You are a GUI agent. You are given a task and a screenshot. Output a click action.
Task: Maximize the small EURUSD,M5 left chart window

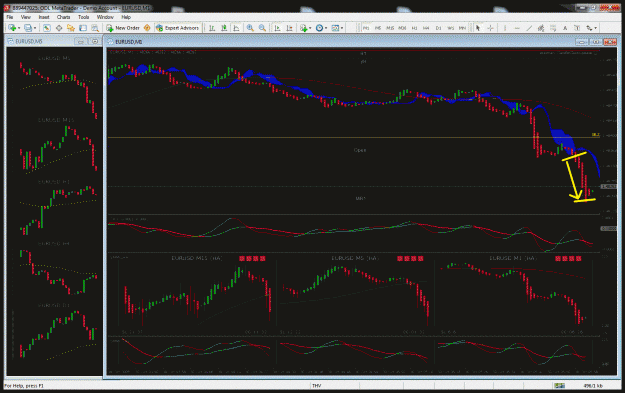94,41
